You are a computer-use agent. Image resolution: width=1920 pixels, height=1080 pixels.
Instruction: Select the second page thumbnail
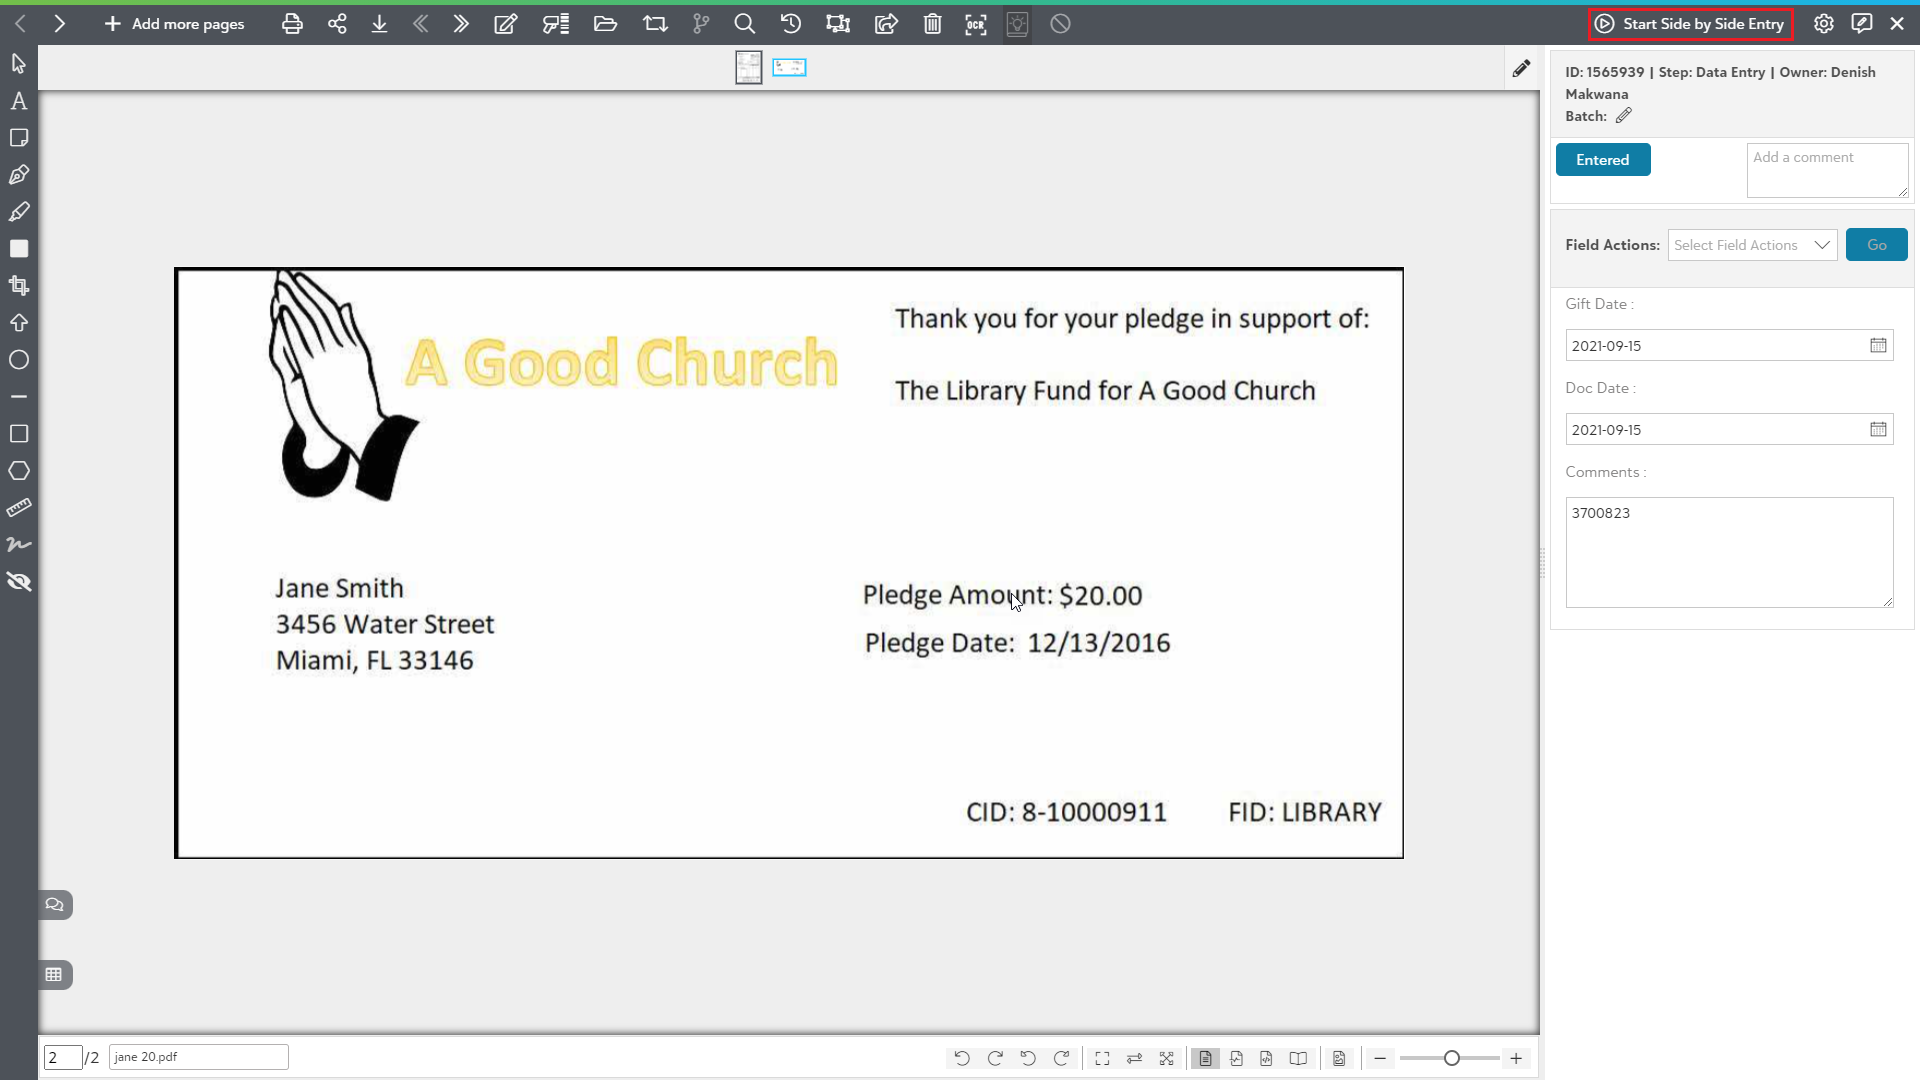(789, 67)
